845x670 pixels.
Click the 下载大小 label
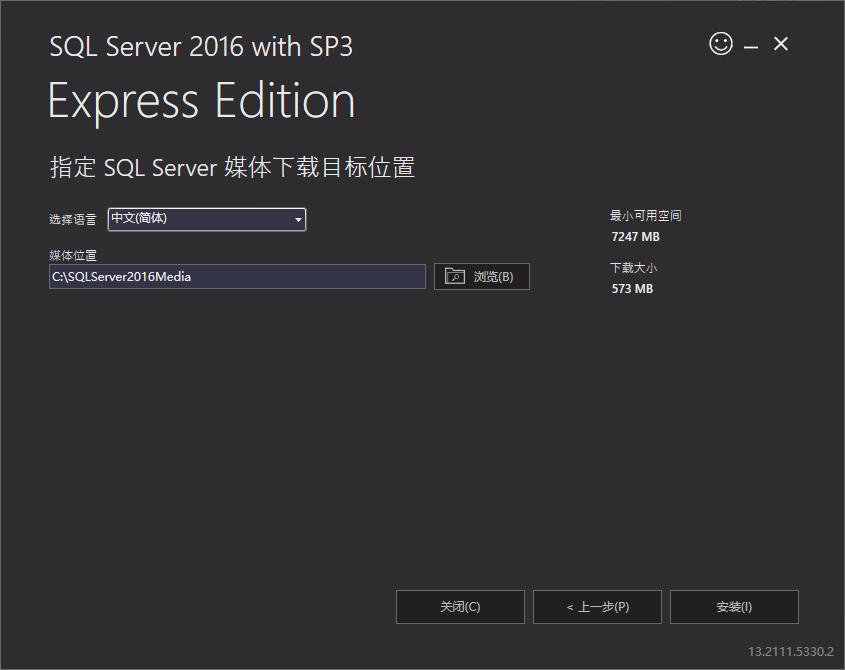pyautogui.click(x=633, y=268)
